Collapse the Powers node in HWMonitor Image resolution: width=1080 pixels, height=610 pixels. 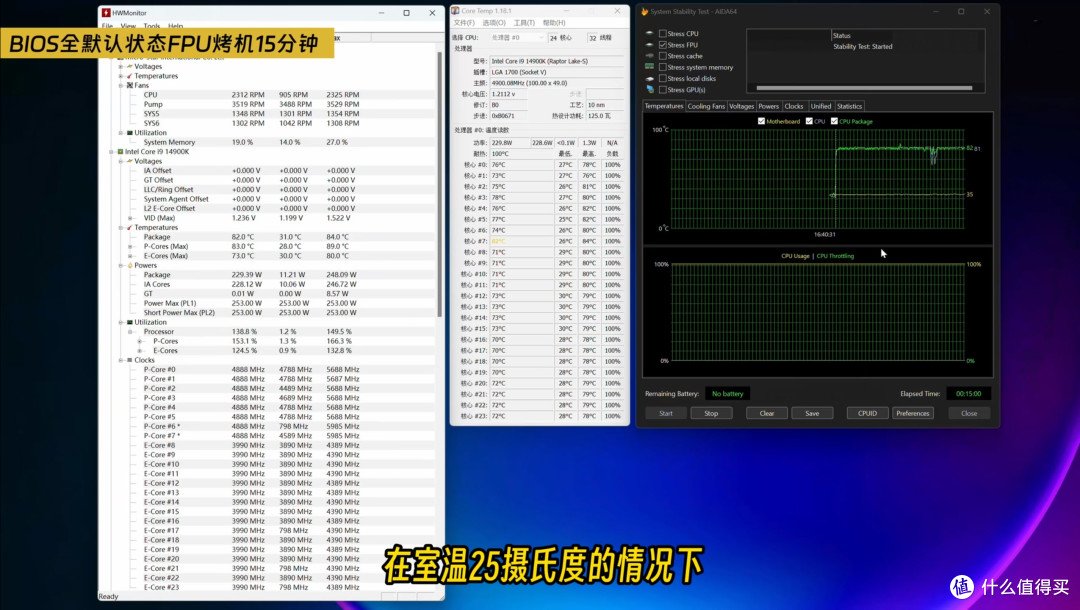click(x=121, y=265)
